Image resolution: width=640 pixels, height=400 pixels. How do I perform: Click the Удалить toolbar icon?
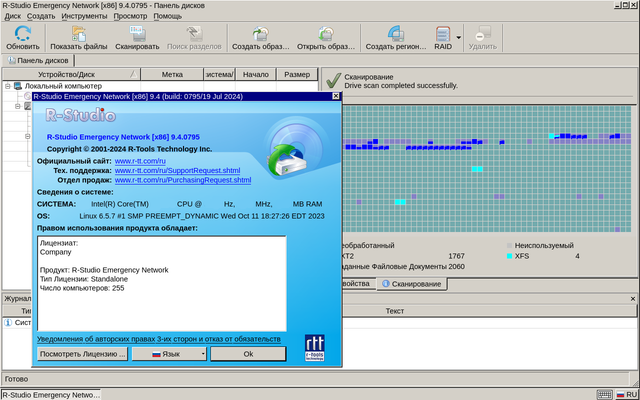tap(483, 34)
